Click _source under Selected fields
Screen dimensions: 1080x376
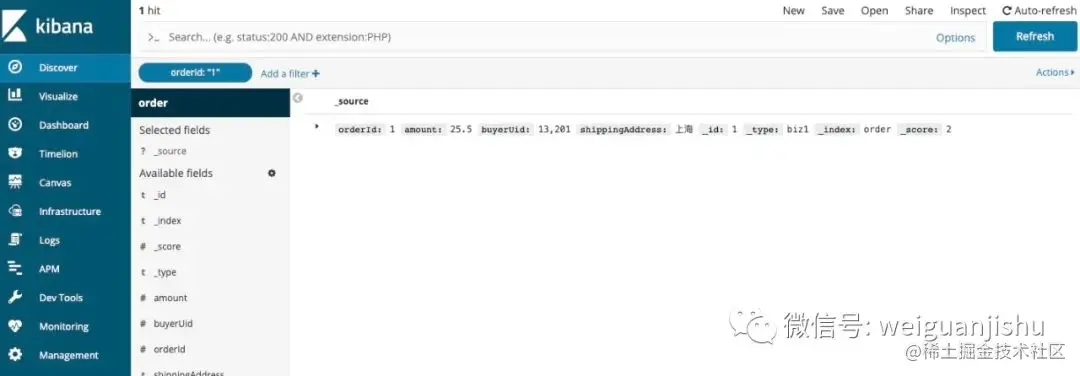point(169,151)
